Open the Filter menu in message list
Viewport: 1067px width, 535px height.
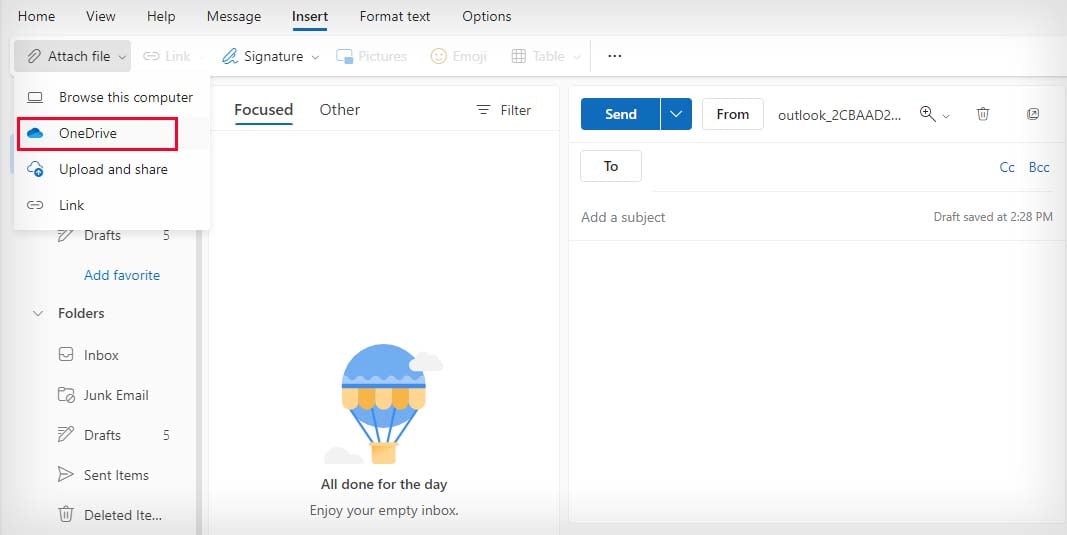[x=504, y=110]
